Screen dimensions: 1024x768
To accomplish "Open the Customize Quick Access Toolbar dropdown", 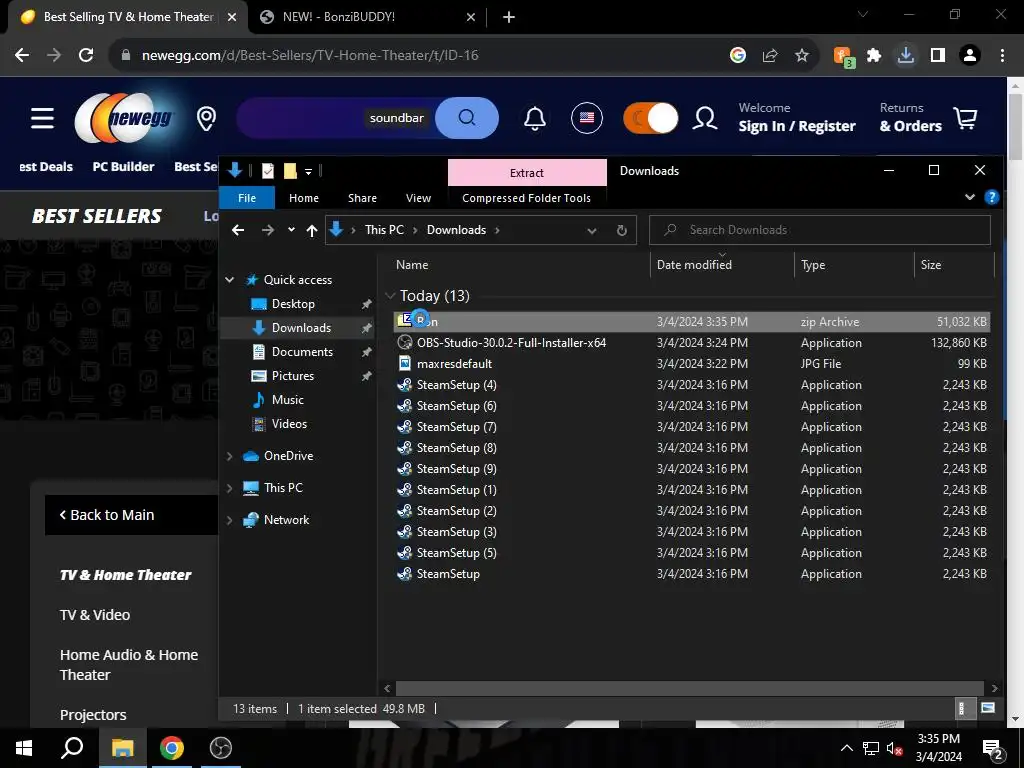I will (x=308, y=172).
